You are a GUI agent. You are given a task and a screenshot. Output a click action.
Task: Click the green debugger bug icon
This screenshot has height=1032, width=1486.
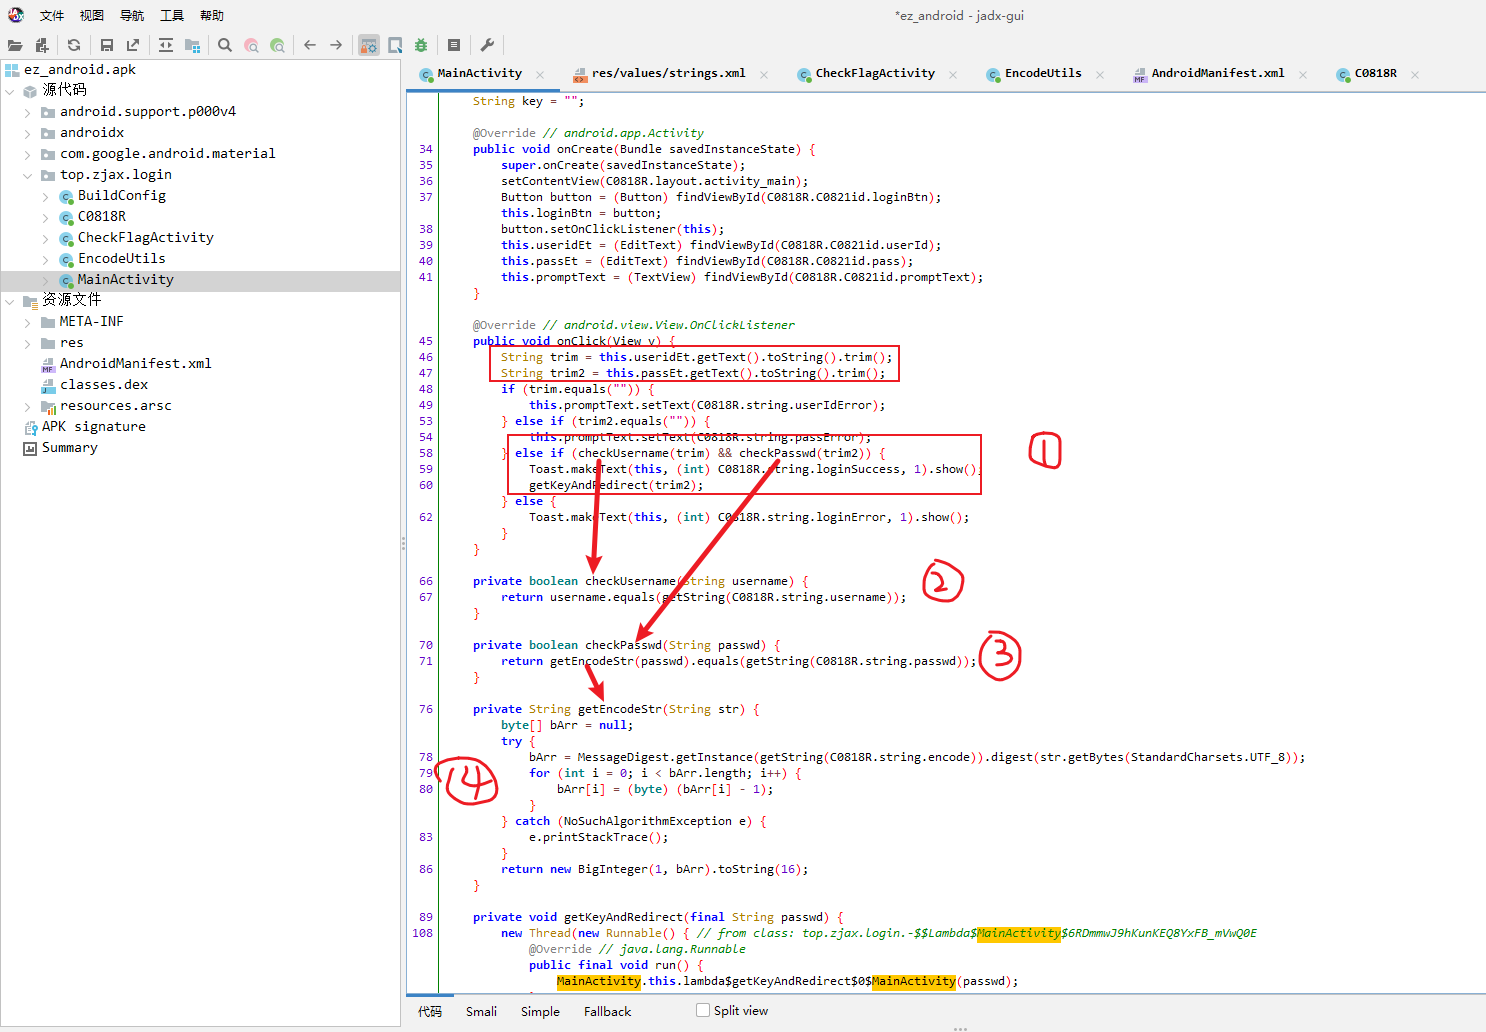point(421,45)
